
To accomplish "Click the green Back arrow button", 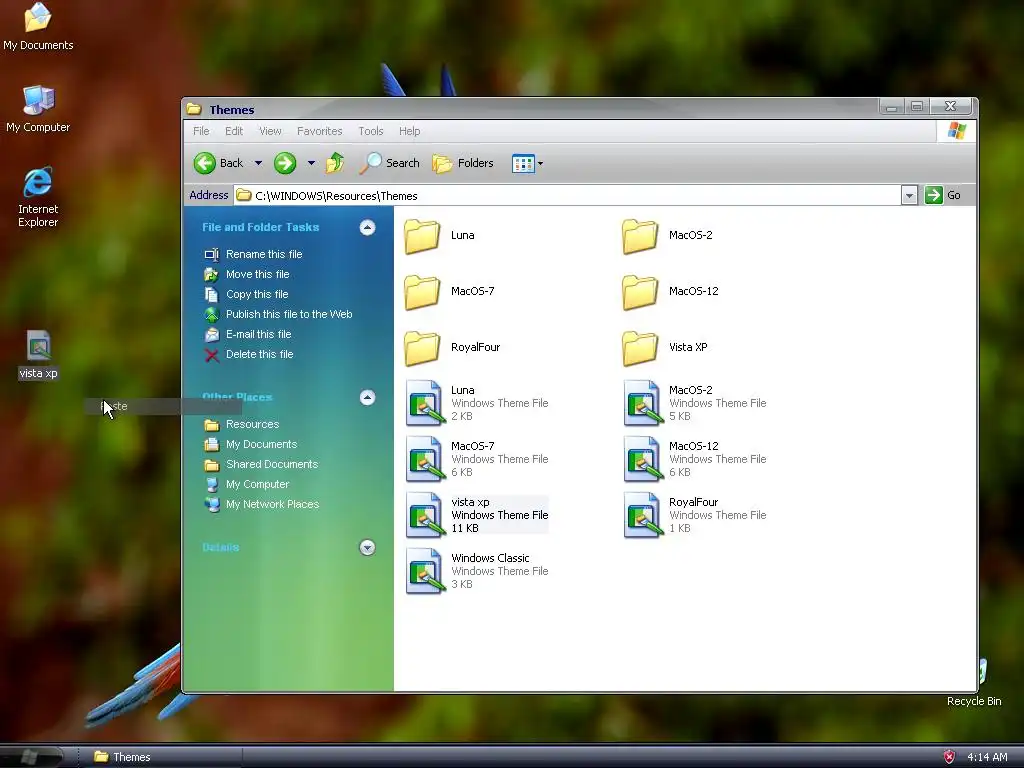I will (x=204, y=163).
